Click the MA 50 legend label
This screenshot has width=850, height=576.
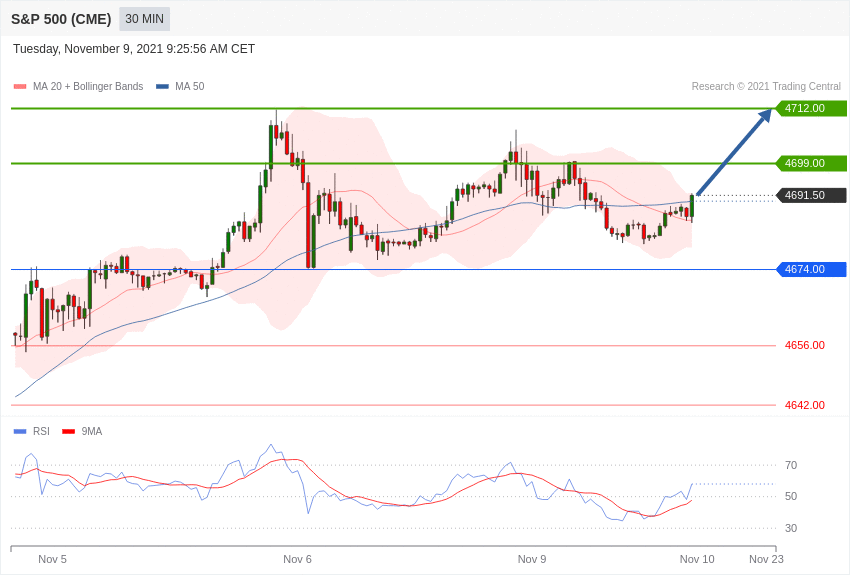190,86
